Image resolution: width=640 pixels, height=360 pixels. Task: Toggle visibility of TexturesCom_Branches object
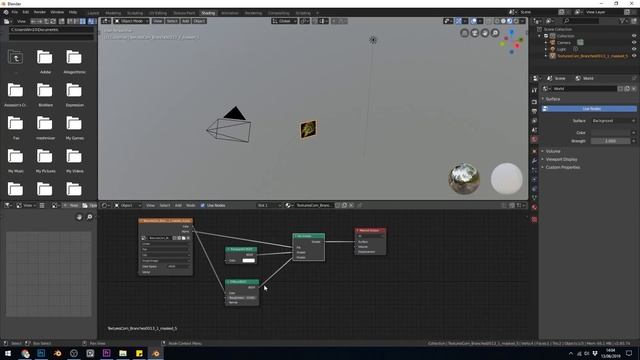click(634, 56)
